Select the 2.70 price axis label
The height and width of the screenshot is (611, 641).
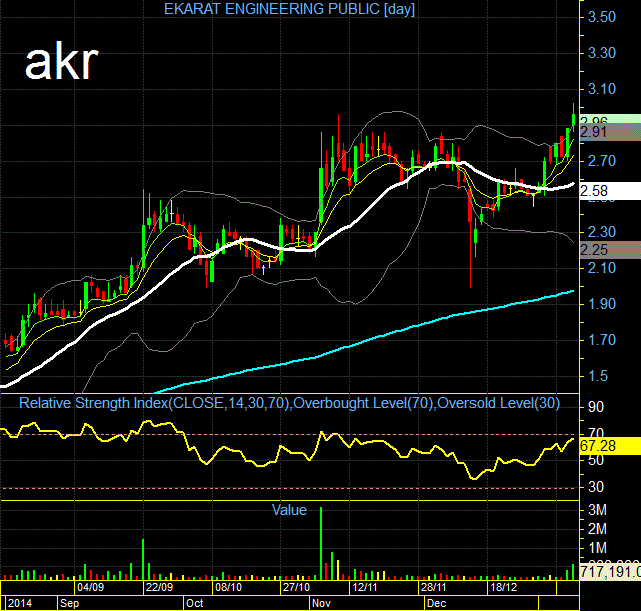point(601,161)
